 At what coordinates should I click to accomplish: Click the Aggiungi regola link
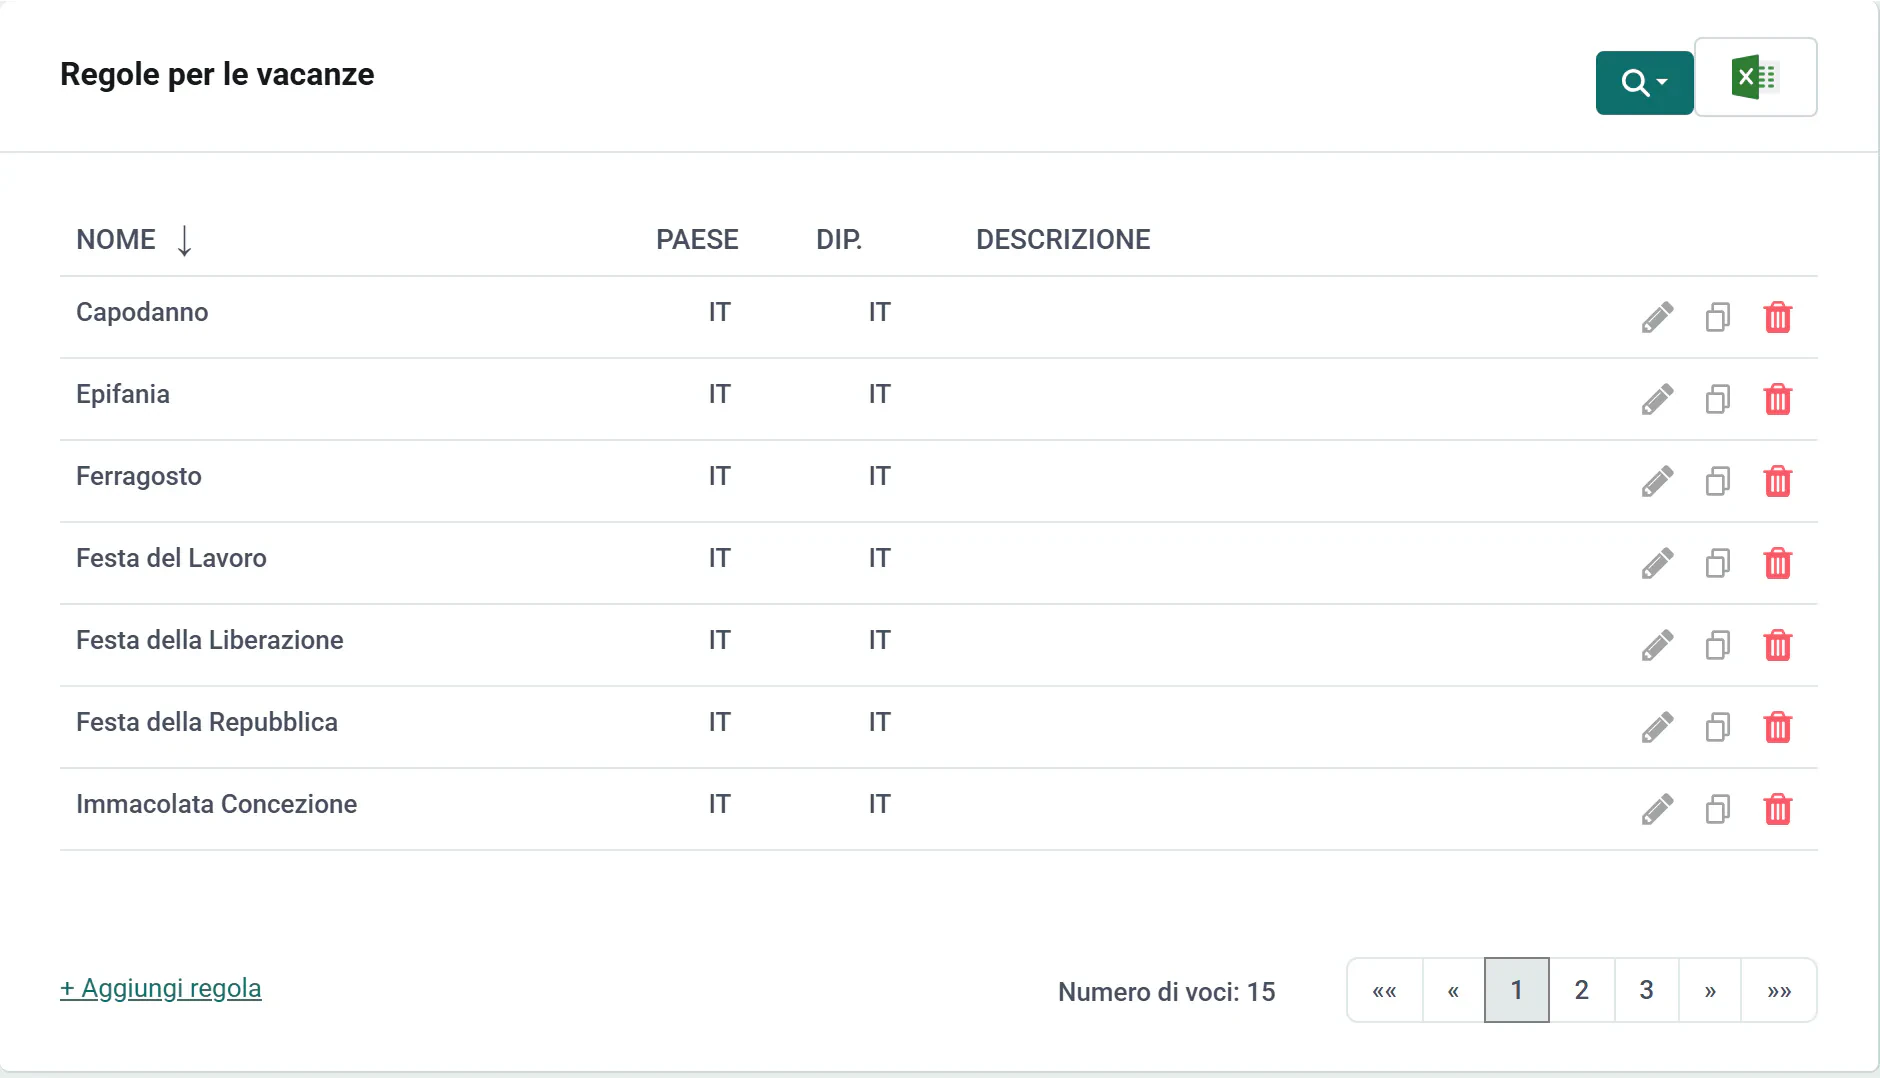161,988
